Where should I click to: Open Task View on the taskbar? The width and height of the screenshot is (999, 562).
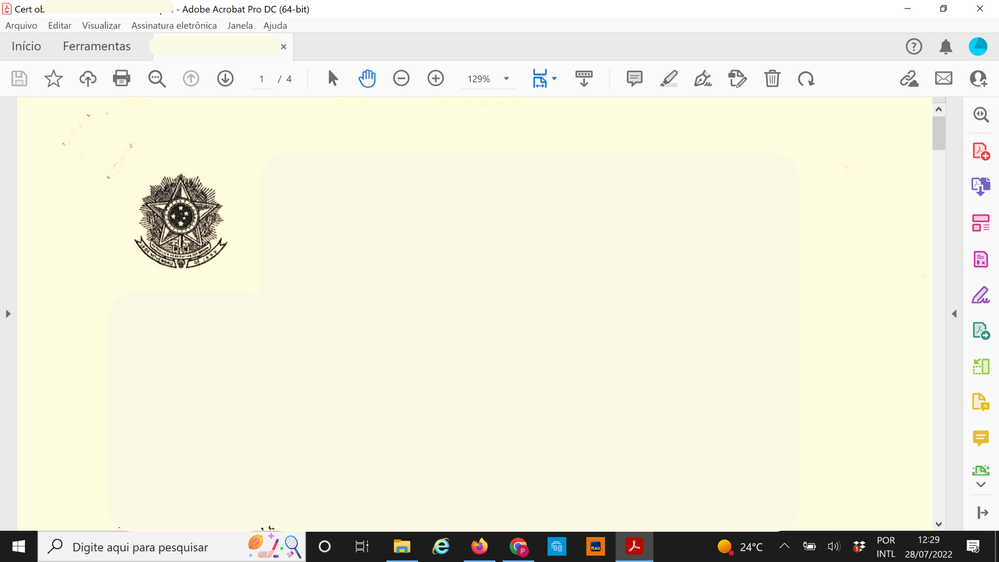pyautogui.click(x=362, y=547)
